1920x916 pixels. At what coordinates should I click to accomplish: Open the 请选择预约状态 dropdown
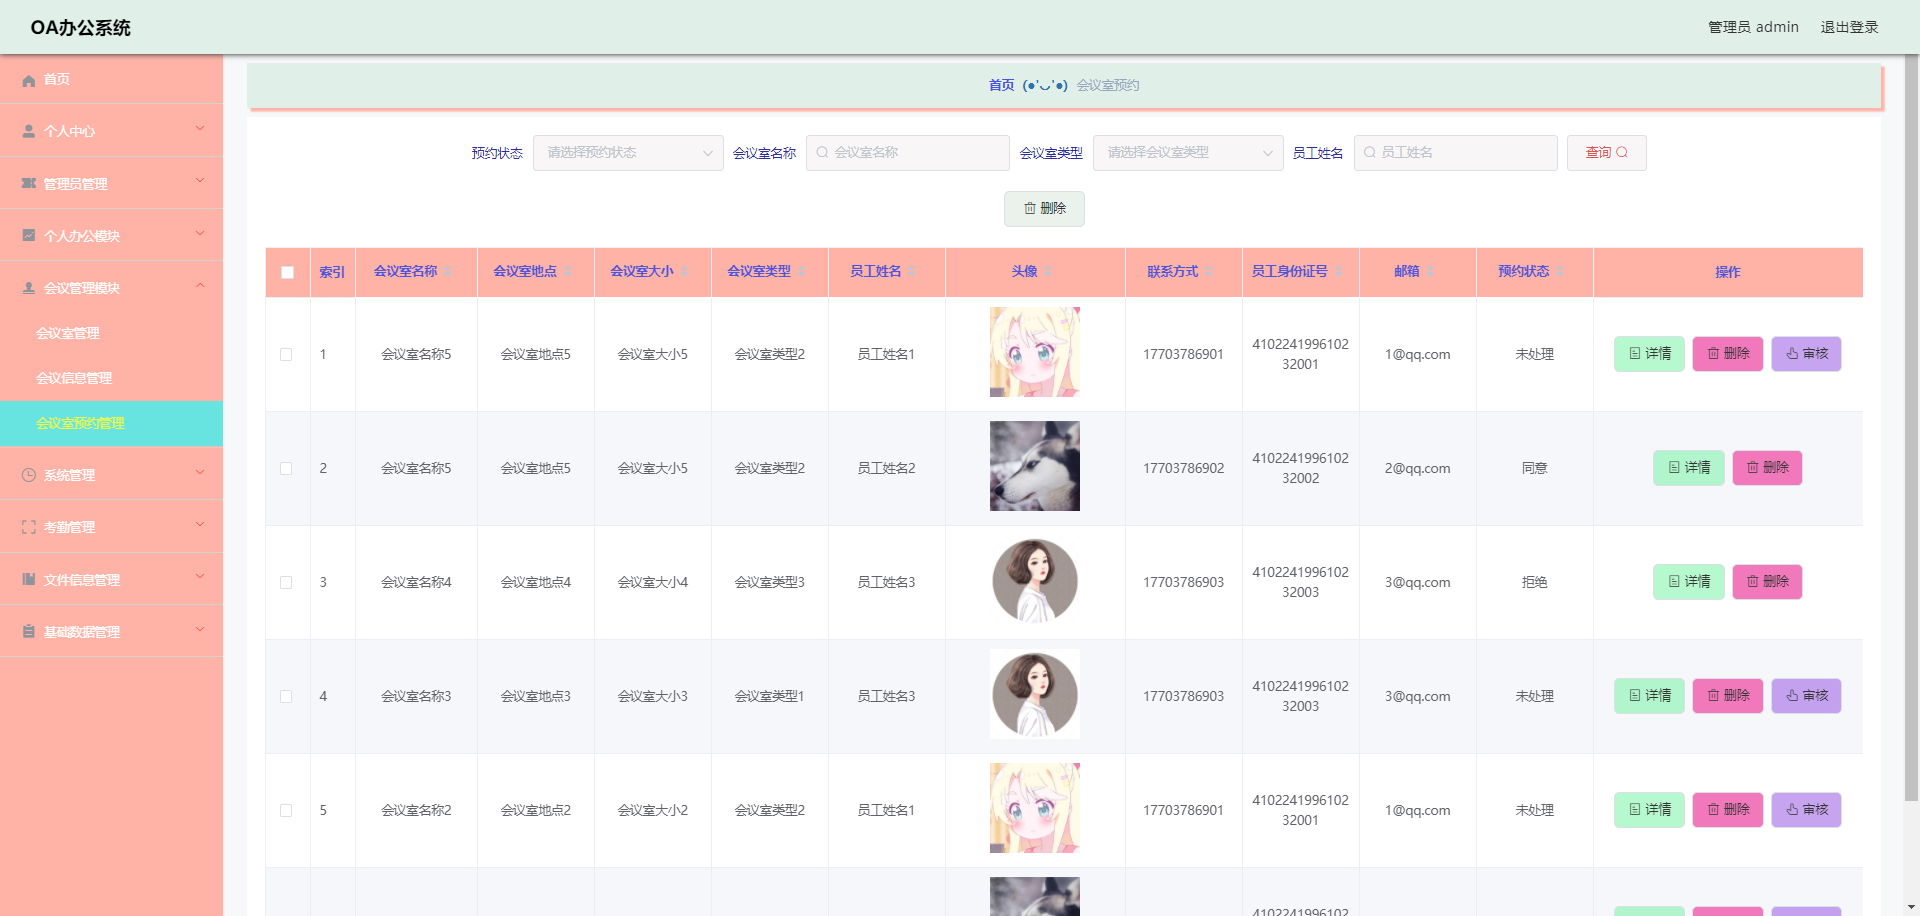tap(627, 152)
